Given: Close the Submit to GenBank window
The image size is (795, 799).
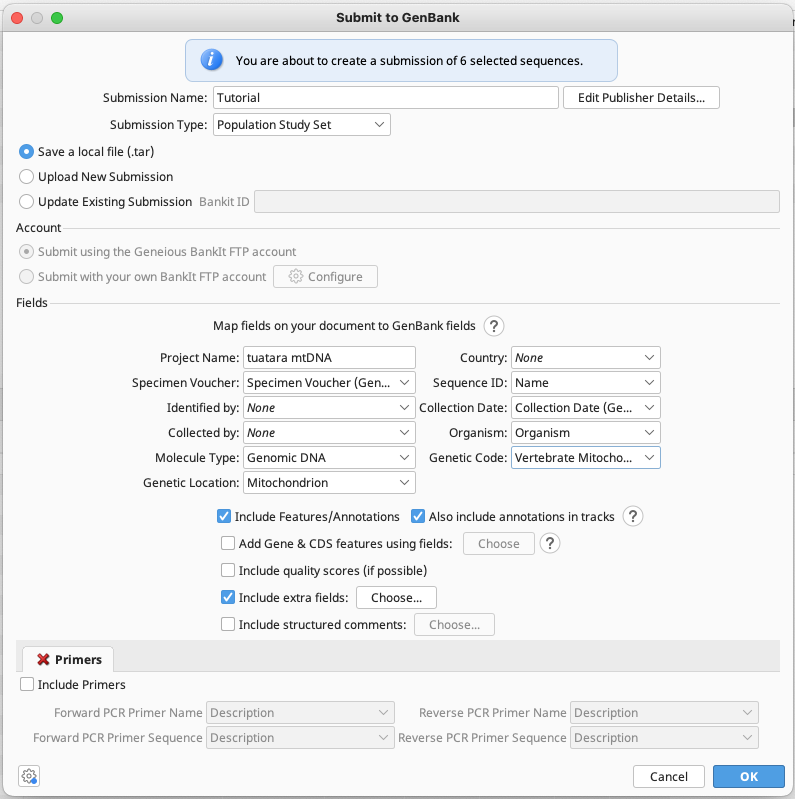Looking at the screenshot, I should (x=17, y=18).
